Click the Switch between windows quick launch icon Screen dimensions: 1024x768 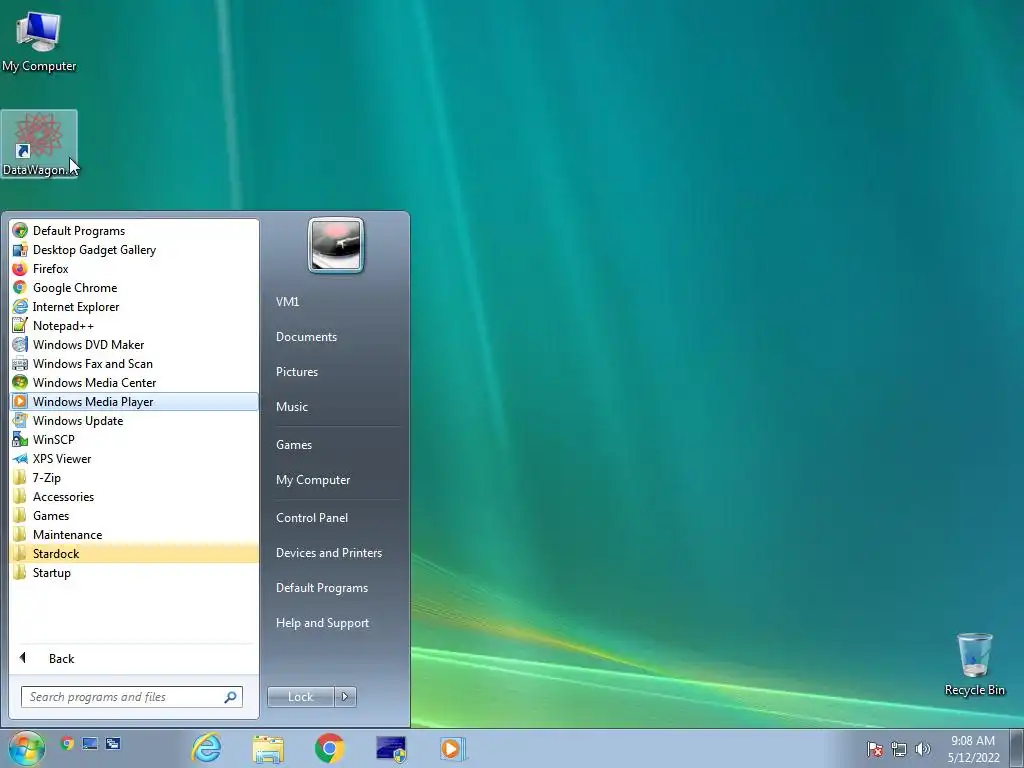pos(113,743)
